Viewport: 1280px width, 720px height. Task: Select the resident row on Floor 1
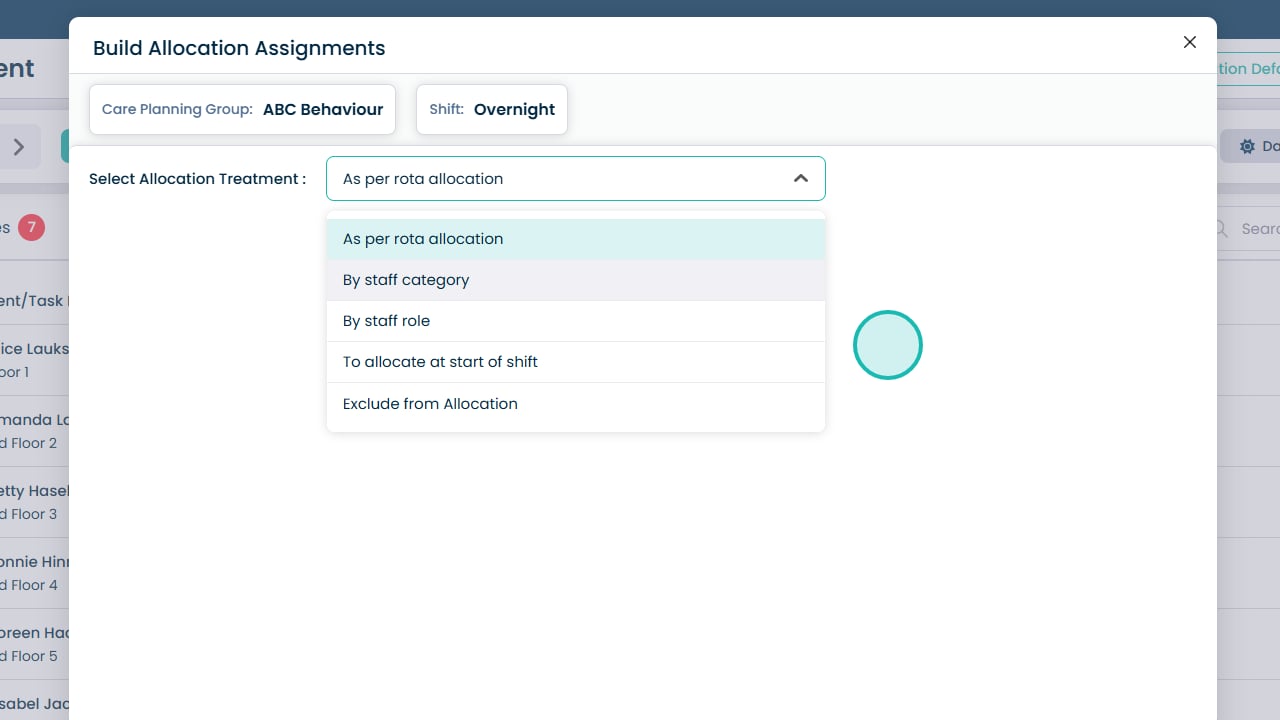point(34,360)
